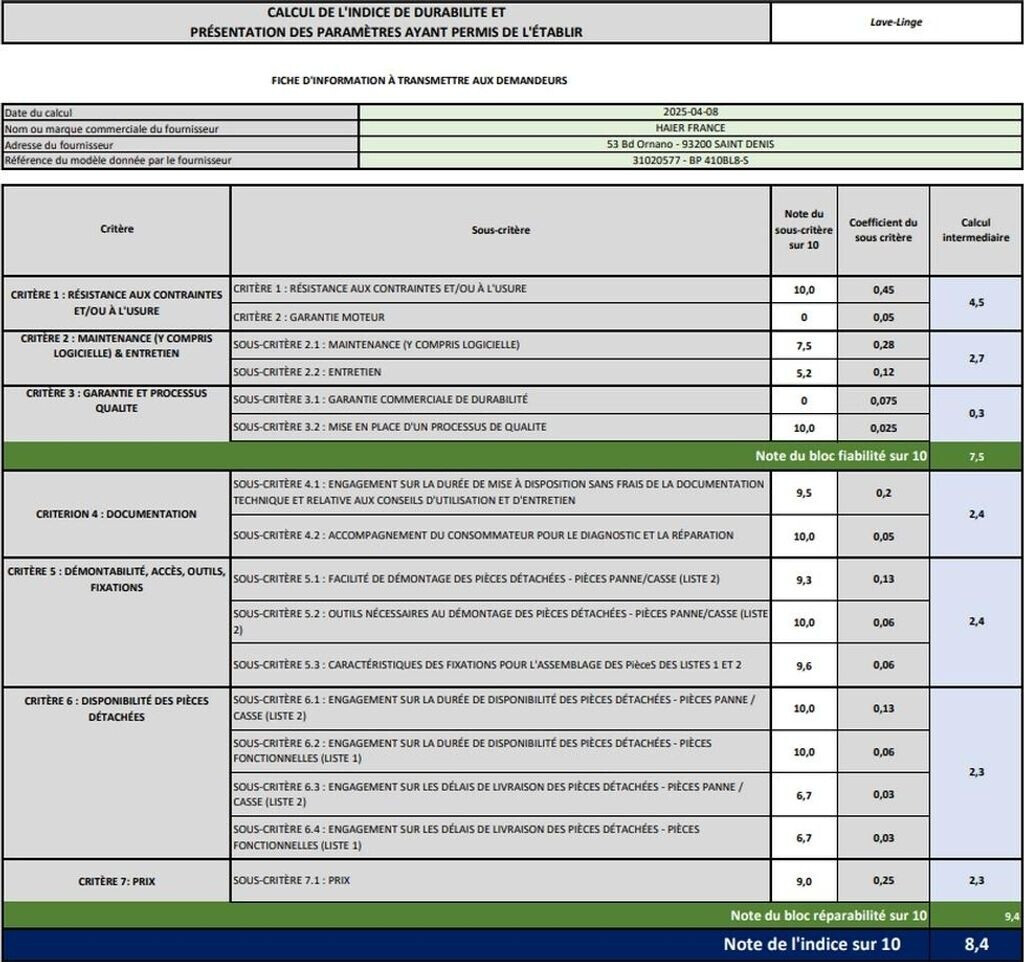Screen dimensions: 1024x962
Task: Select the 53 Bd Ornano address cell
Action: (x=690, y=144)
